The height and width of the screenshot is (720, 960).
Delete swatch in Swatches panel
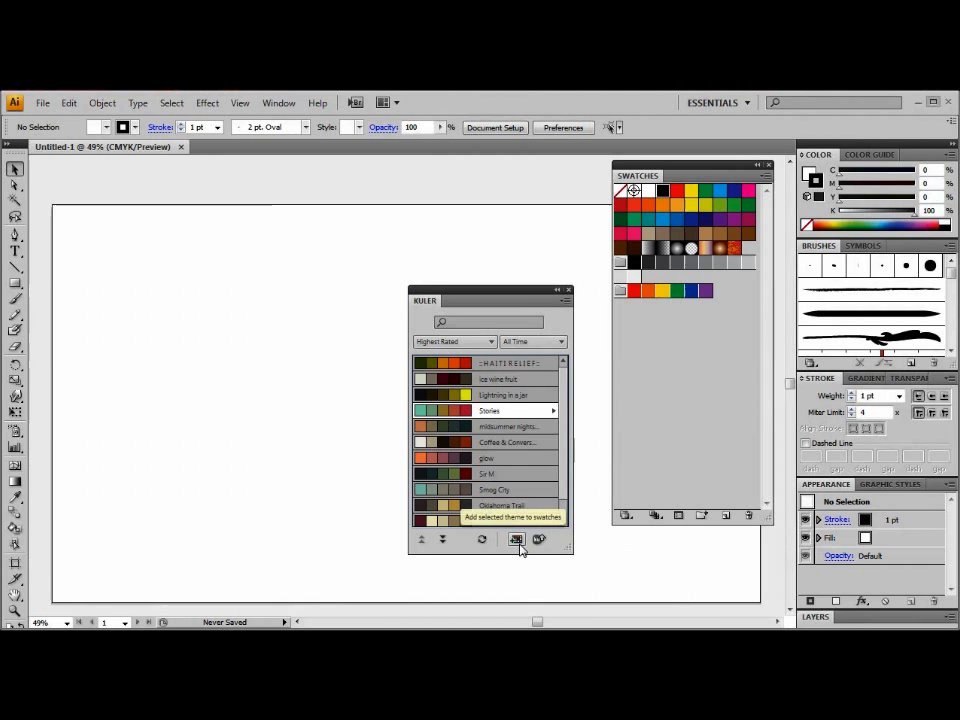point(749,516)
